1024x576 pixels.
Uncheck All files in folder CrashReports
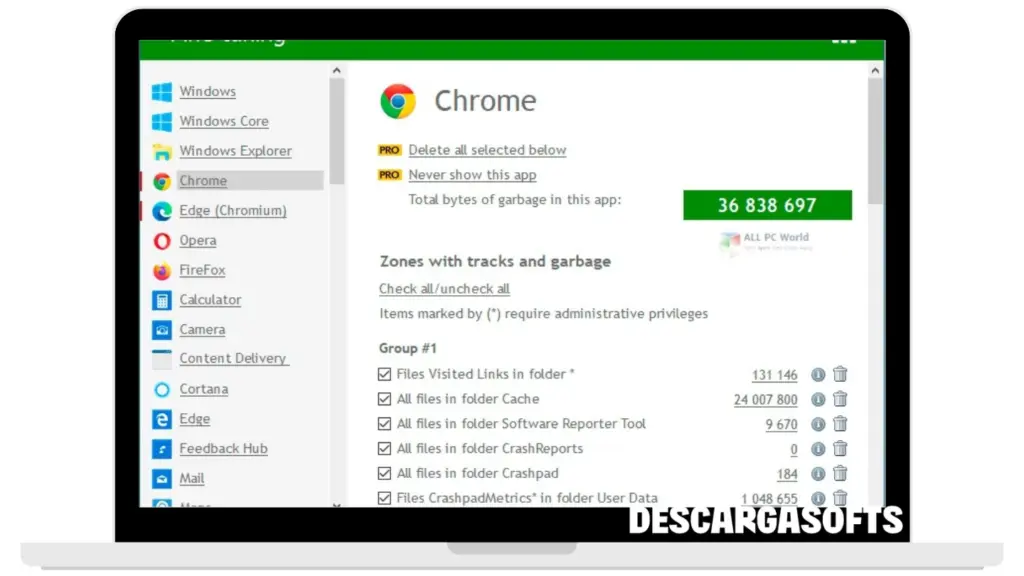[x=385, y=449]
